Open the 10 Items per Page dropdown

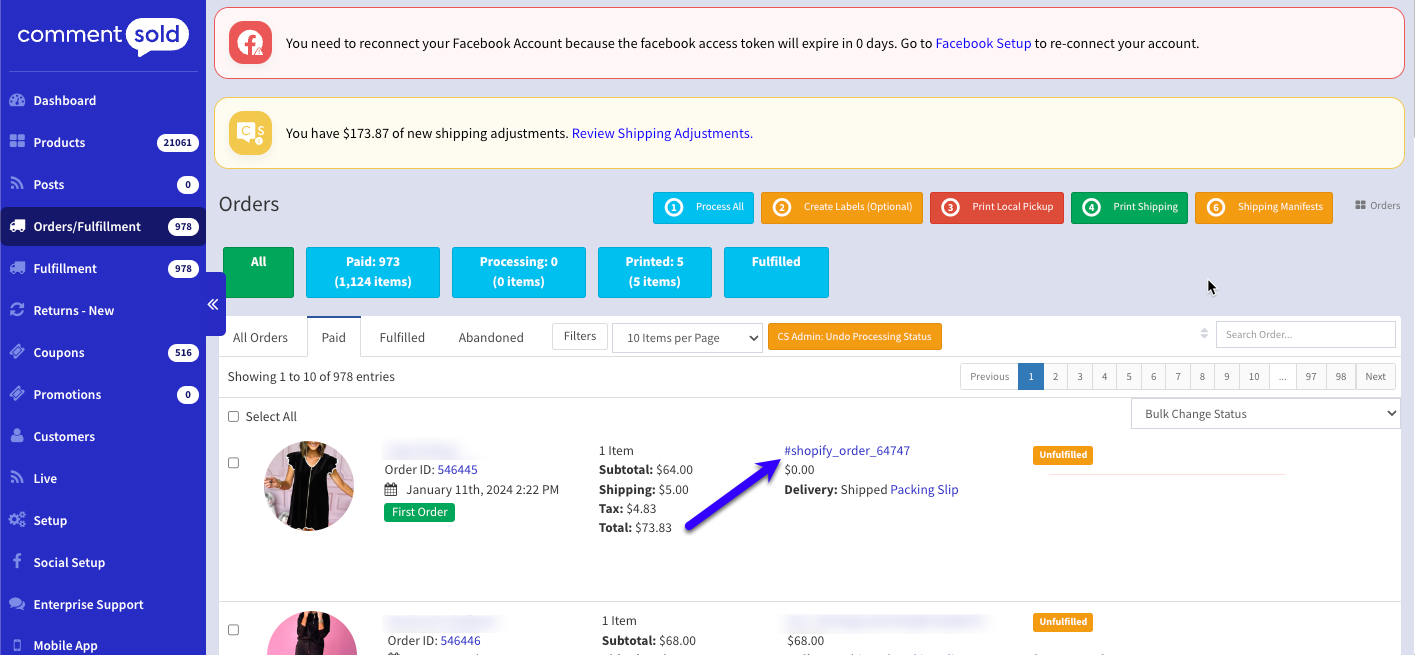[x=687, y=338]
